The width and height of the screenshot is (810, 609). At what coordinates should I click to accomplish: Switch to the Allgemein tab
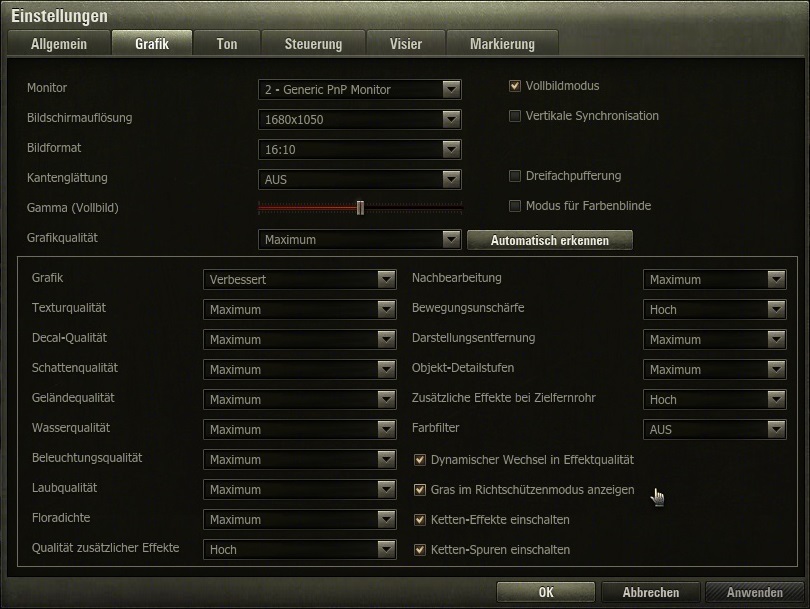(x=58, y=44)
